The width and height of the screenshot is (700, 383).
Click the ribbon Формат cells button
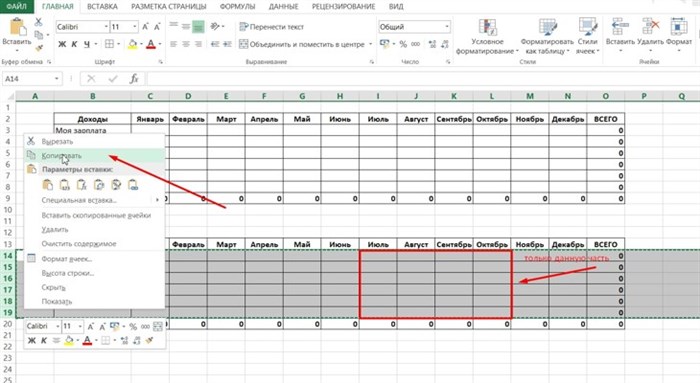[679, 36]
